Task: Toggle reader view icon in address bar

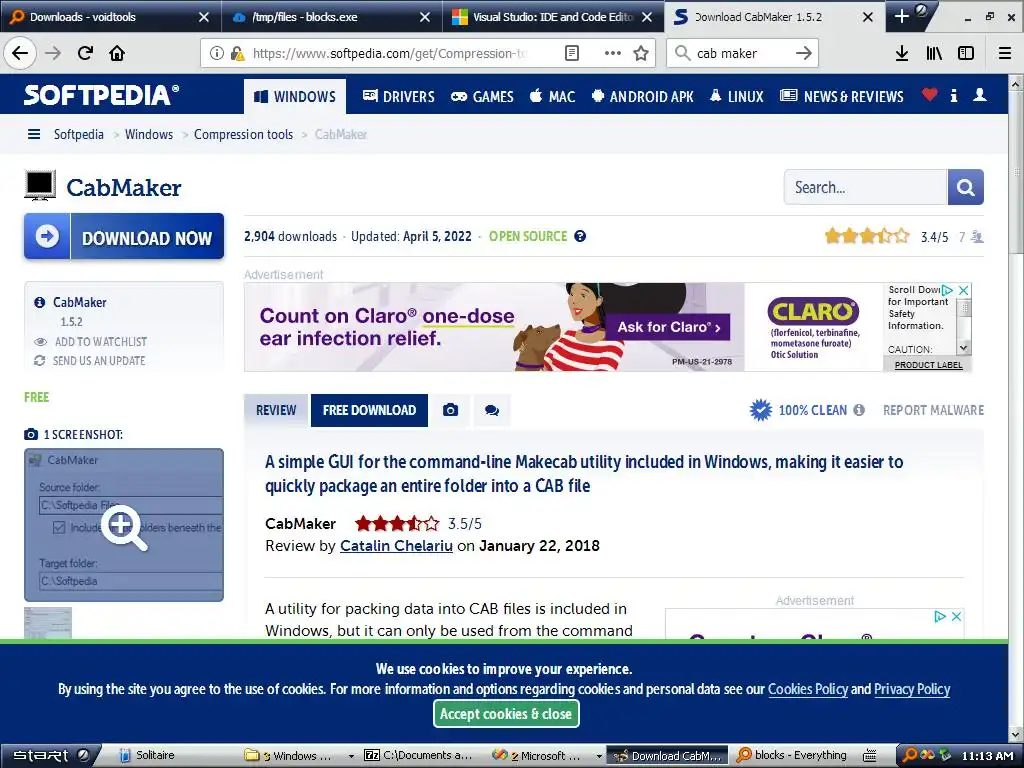Action: click(x=571, y=53)
